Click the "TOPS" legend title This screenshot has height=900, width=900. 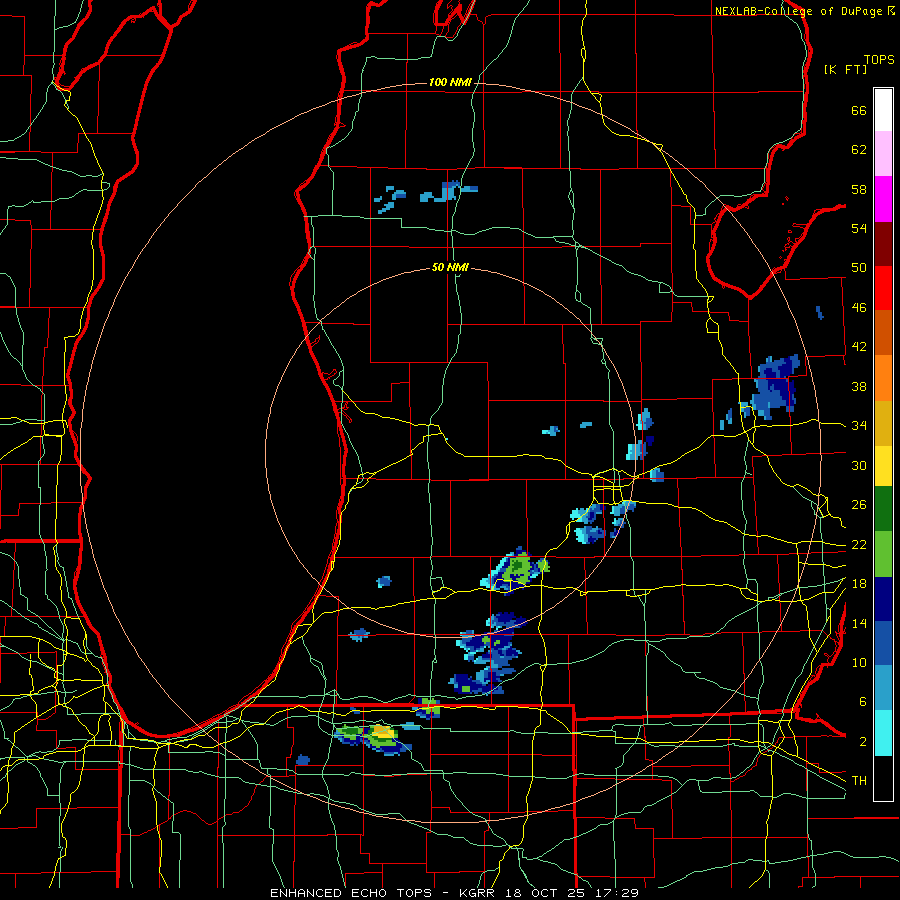[x=879, y=60]
